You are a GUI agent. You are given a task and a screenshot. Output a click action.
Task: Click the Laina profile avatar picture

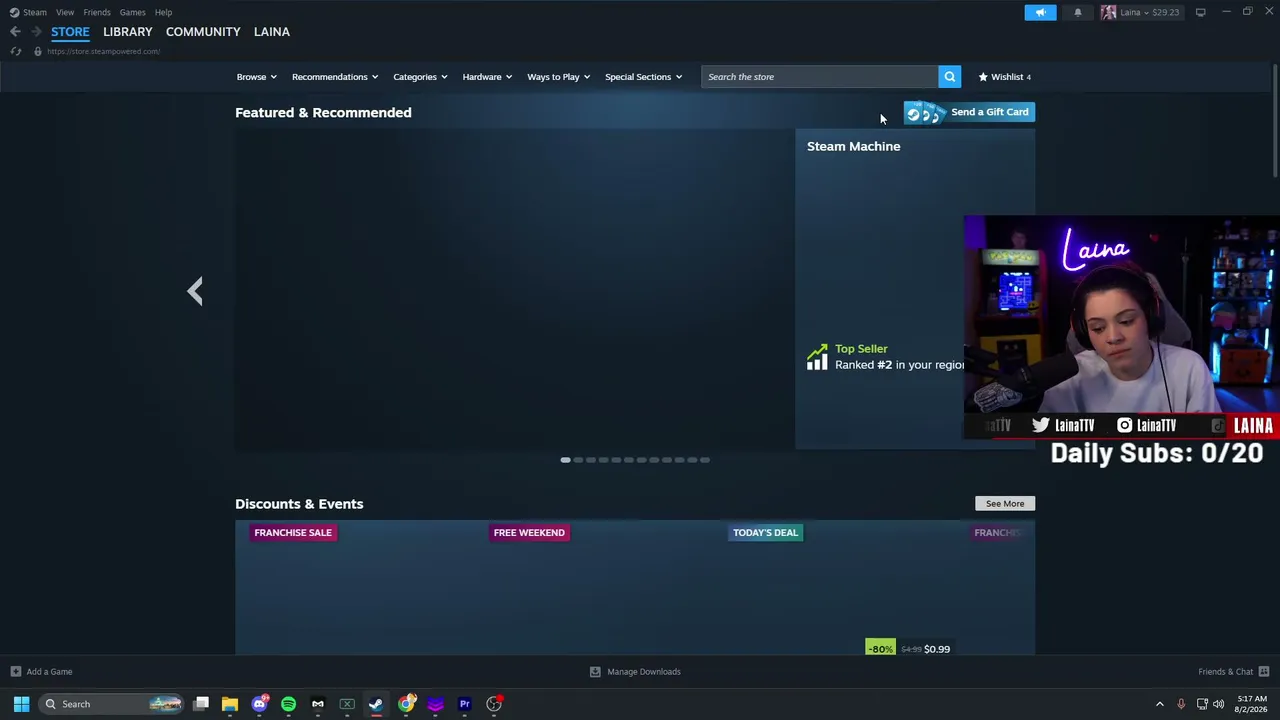(1108, 12)
